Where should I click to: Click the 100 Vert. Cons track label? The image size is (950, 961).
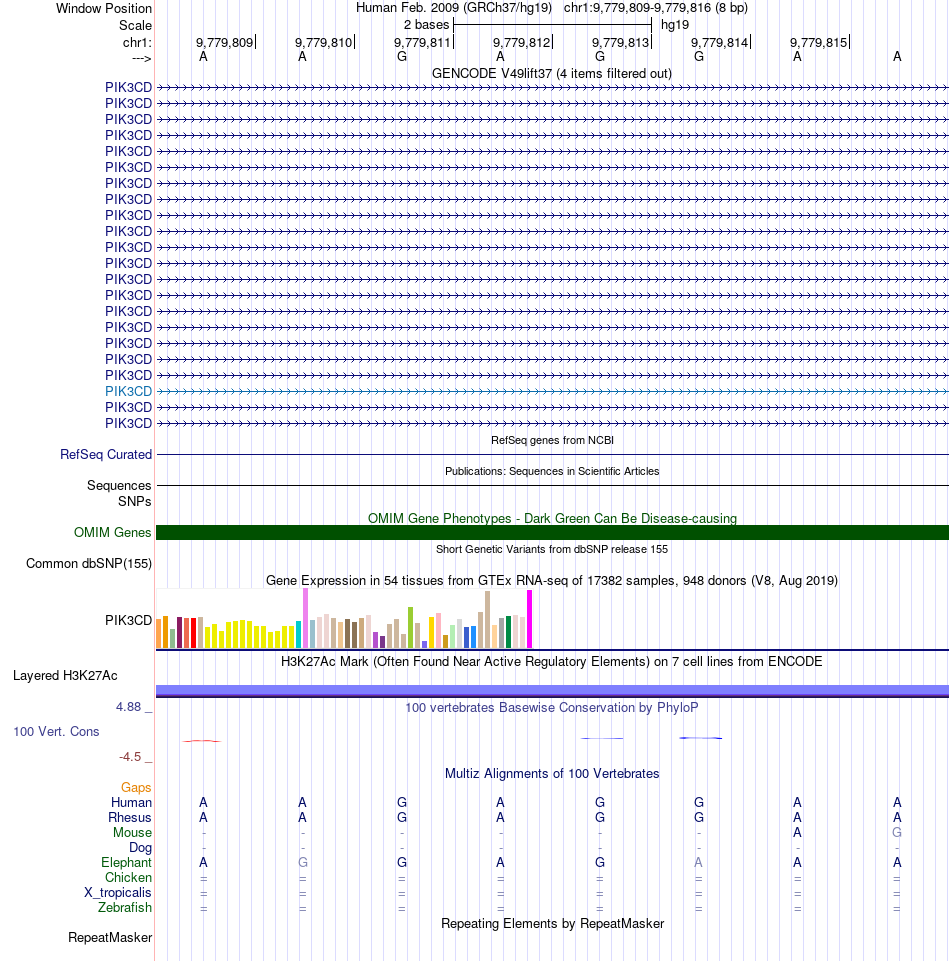pos(56,731)
